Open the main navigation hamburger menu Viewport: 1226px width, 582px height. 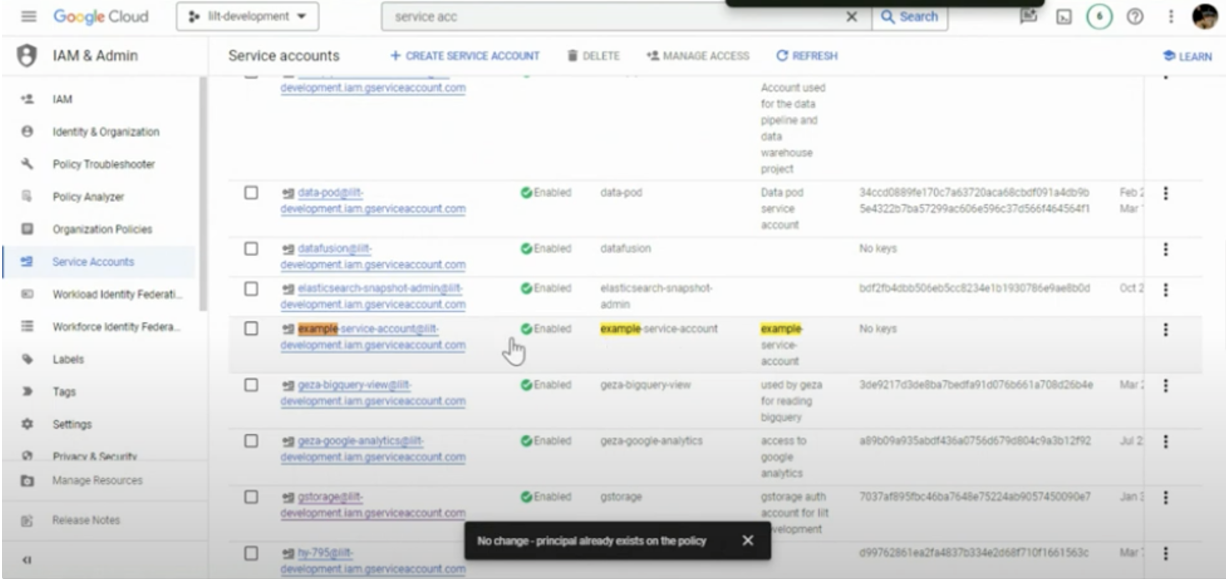coord(28,17)
